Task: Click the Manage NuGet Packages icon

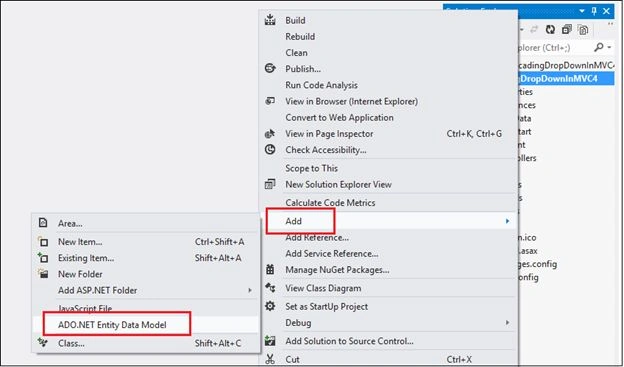Action: pos(270,269)
